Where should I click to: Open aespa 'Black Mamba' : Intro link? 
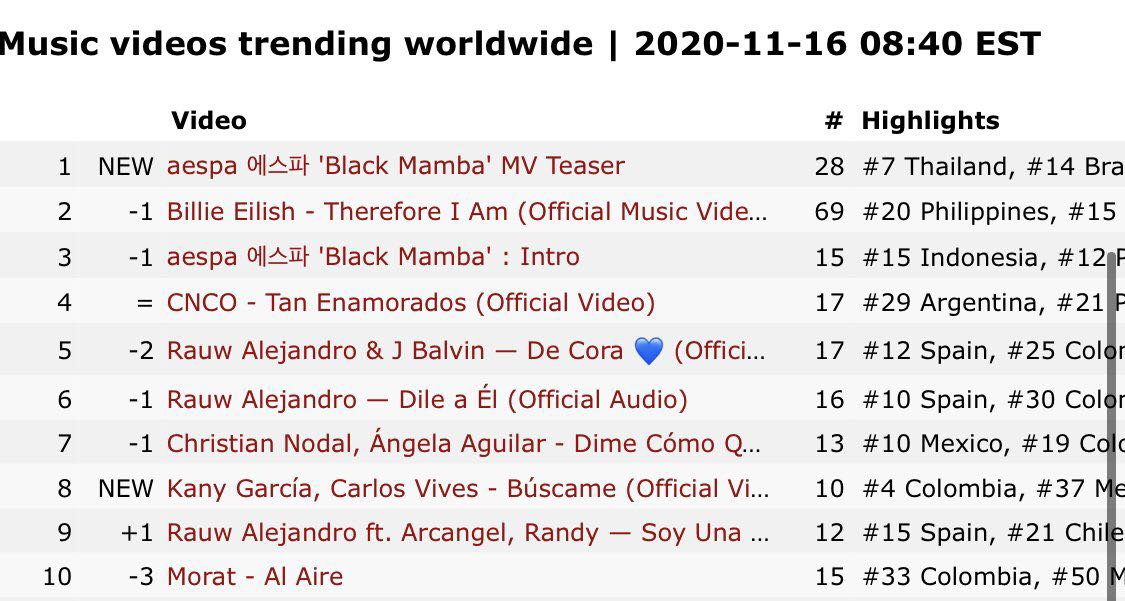[373, 257]
